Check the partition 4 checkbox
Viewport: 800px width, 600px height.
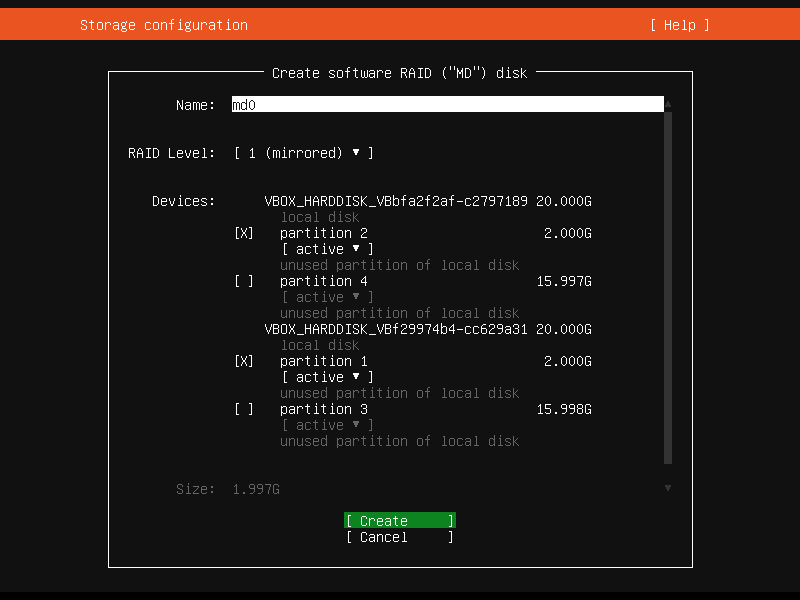click(x=244, y=281)
